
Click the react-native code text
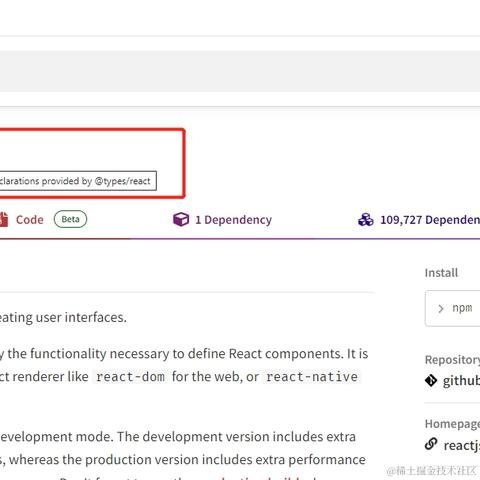312,377
